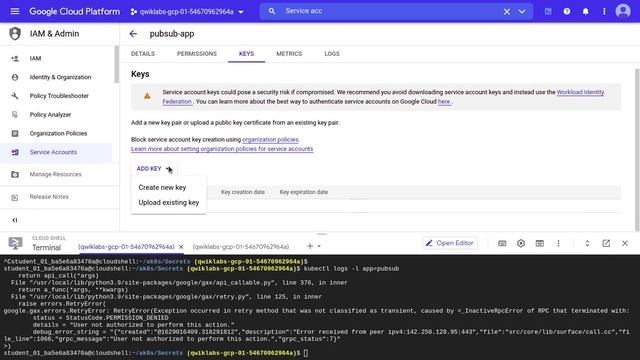Open the hamburger navigation menu
640x360 pixels.
coord(15,11)
